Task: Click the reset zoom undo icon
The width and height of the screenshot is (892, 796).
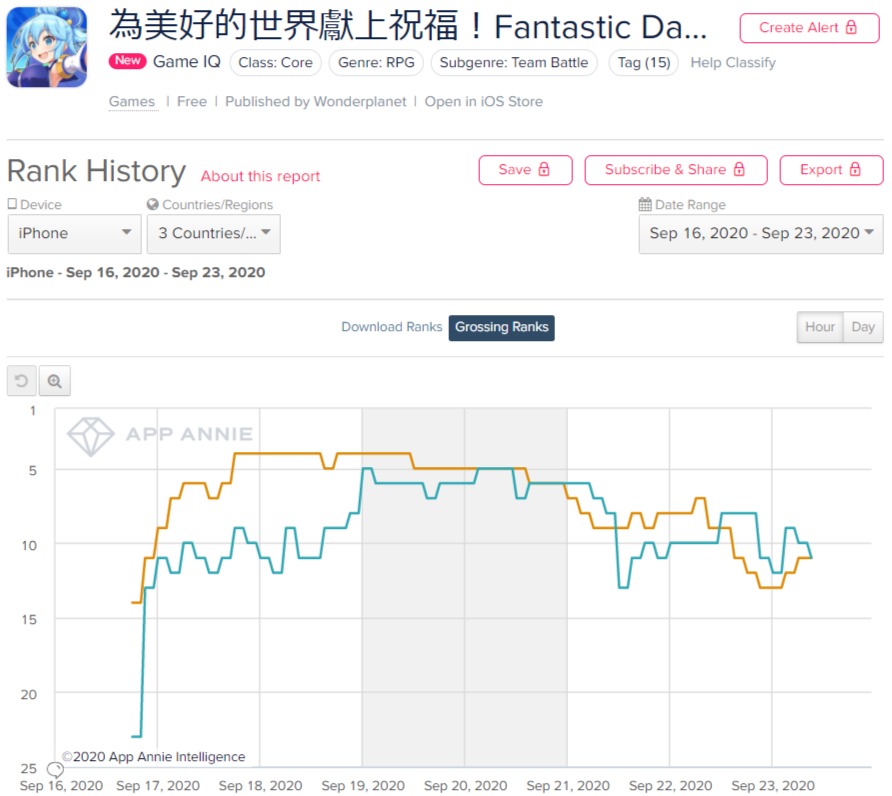Action: [x=22, y=381]
